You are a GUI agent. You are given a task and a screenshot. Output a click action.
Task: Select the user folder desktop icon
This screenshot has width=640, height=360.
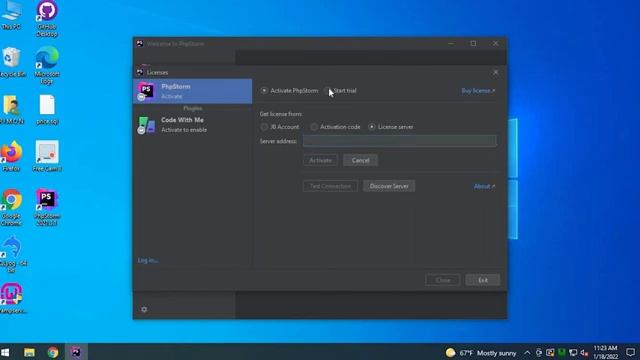tap(12, 109)
